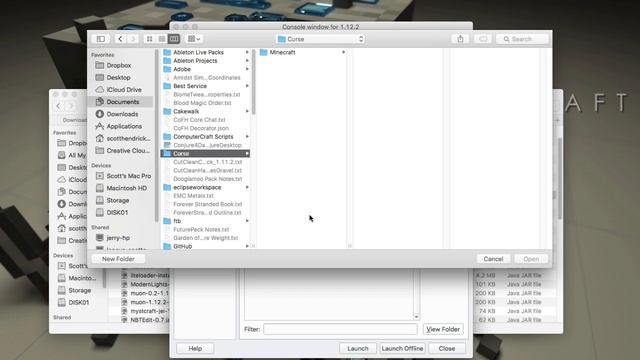The width and height of the screenshot is (640, 360).
Task: Click the Filter input field
Action: coord(340,329)
